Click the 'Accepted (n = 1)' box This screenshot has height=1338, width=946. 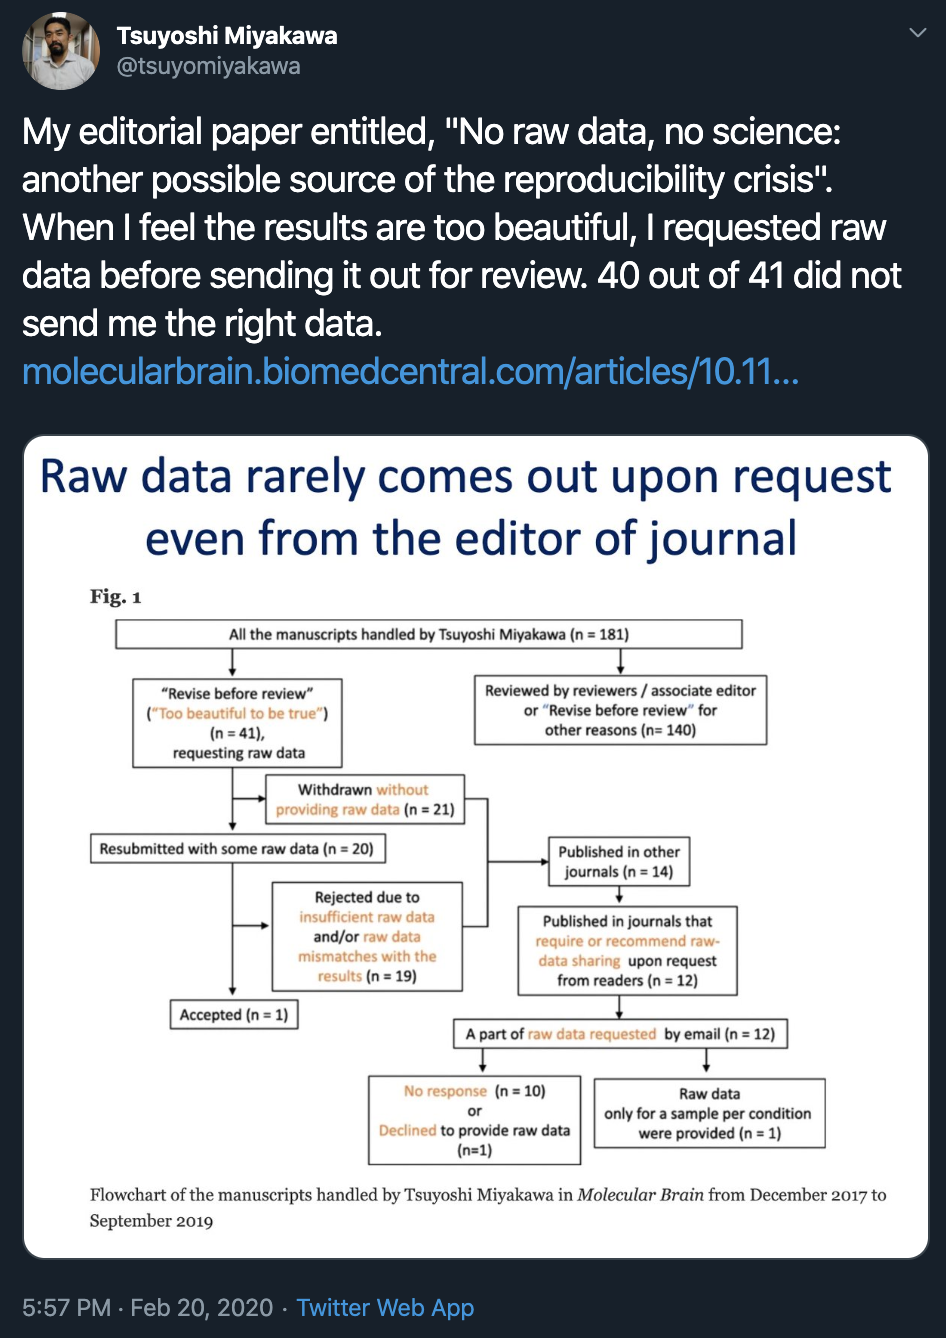coord(234,1014)
